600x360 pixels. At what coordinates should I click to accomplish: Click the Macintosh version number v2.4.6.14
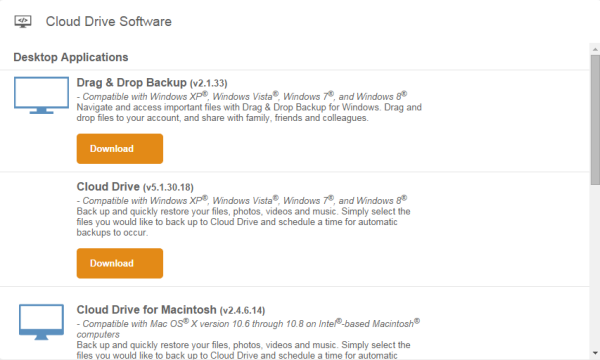pos(243,310)
